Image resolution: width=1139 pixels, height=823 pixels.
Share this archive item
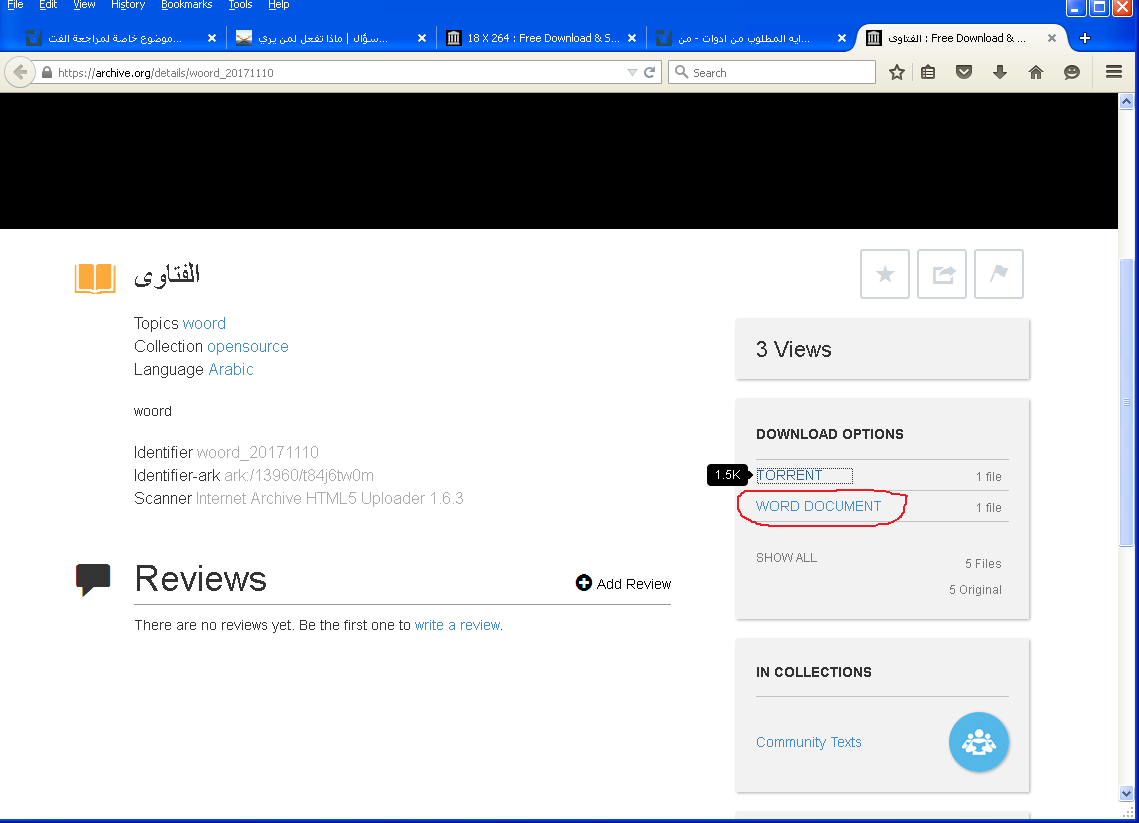pos(942,274)
